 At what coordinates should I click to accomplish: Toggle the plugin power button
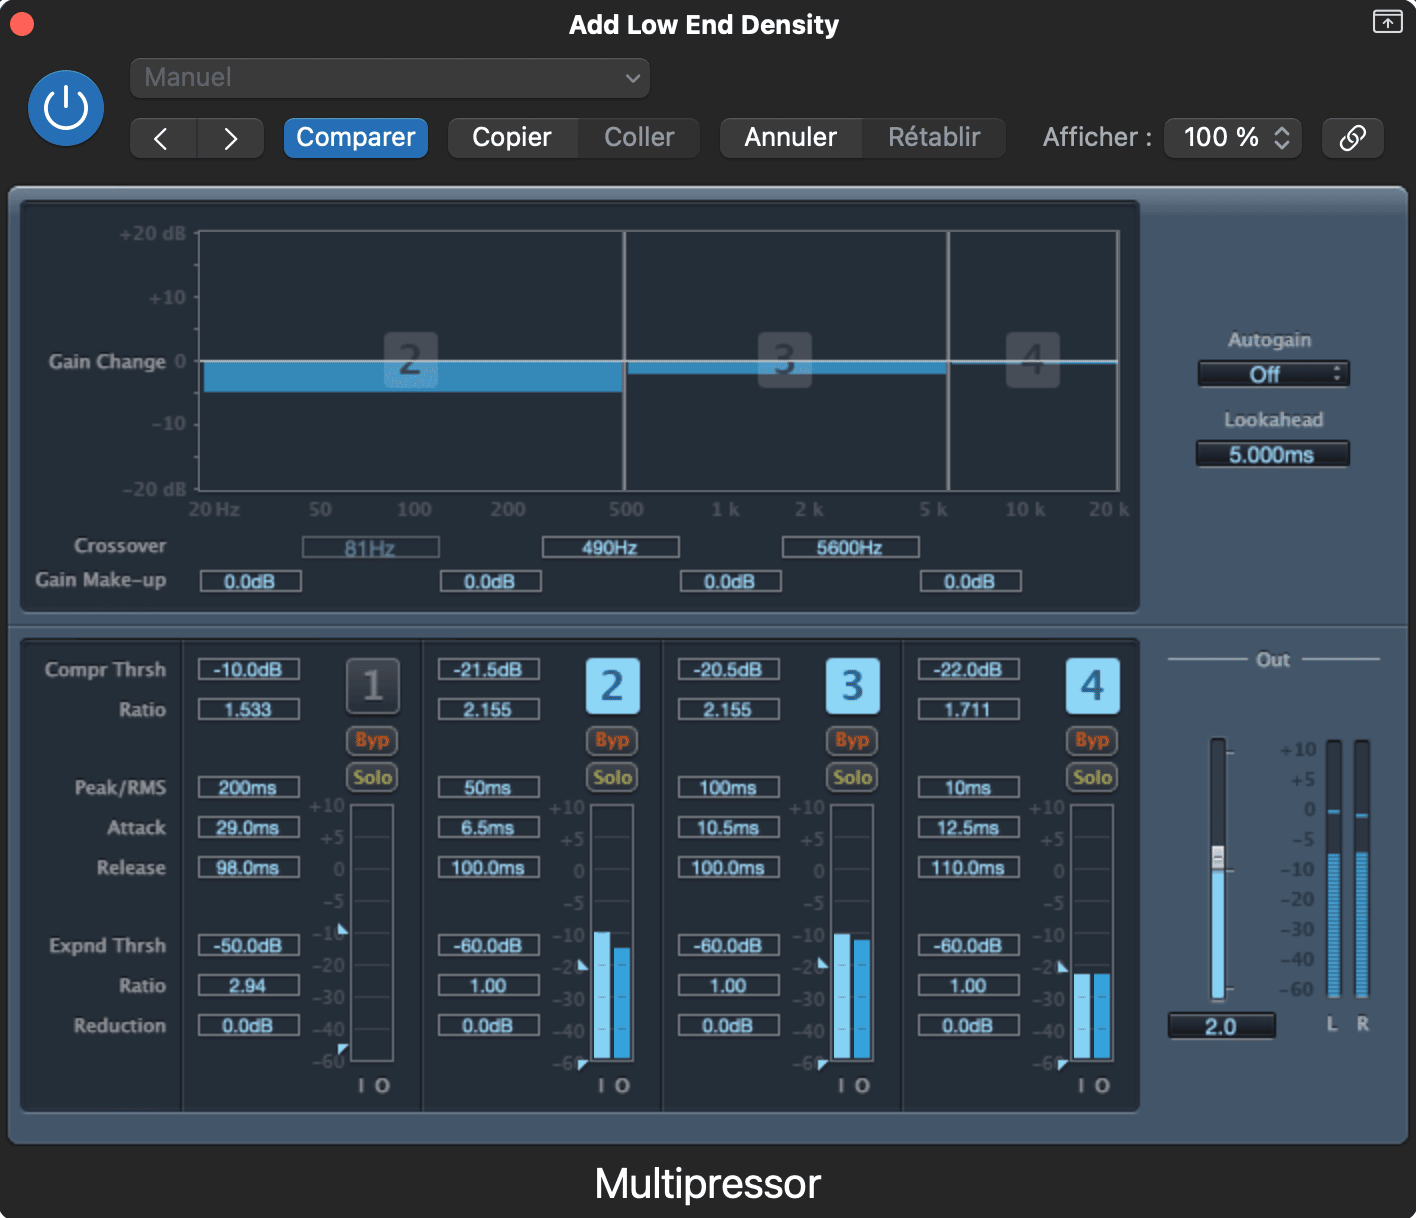pos(66,108)
